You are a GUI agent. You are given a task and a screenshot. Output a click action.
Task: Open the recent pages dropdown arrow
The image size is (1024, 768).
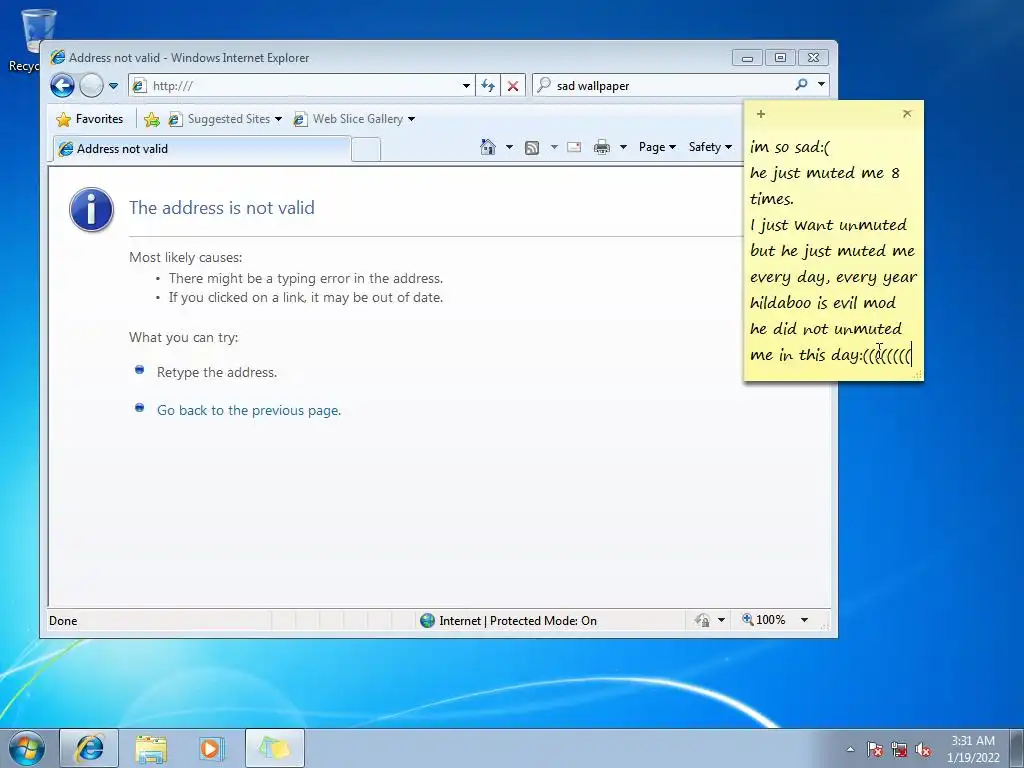tap(113, 86)
